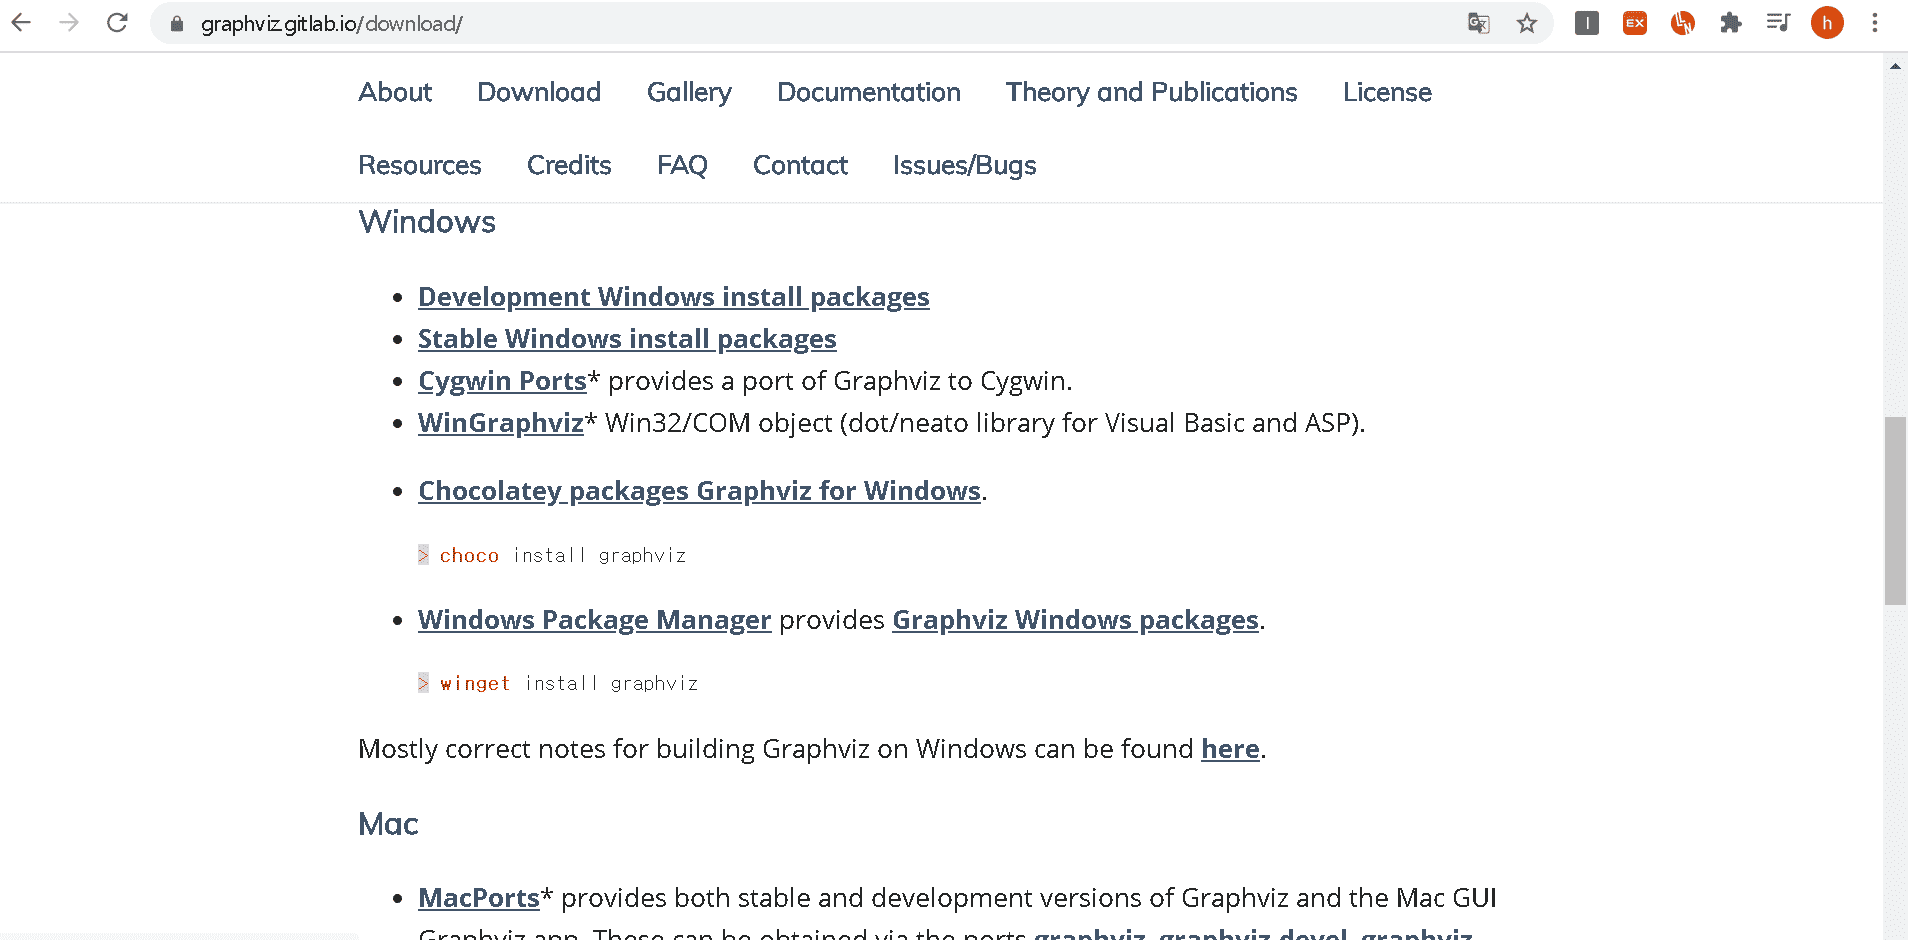Click the Windows section heading
Image resolution: width=1908 pixels, height=940 pixels.
click(x=427, y=222)
